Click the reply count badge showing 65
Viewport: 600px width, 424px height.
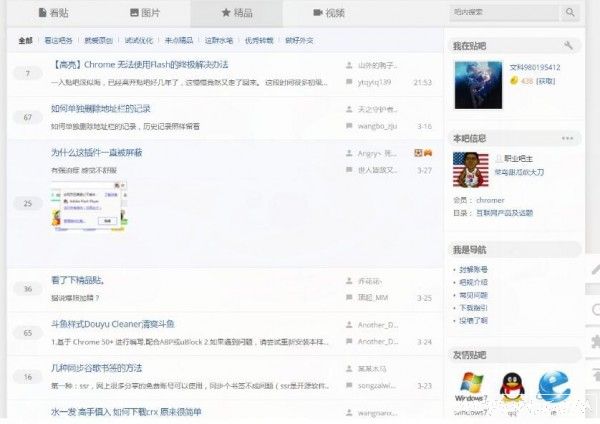coord(28,333)
